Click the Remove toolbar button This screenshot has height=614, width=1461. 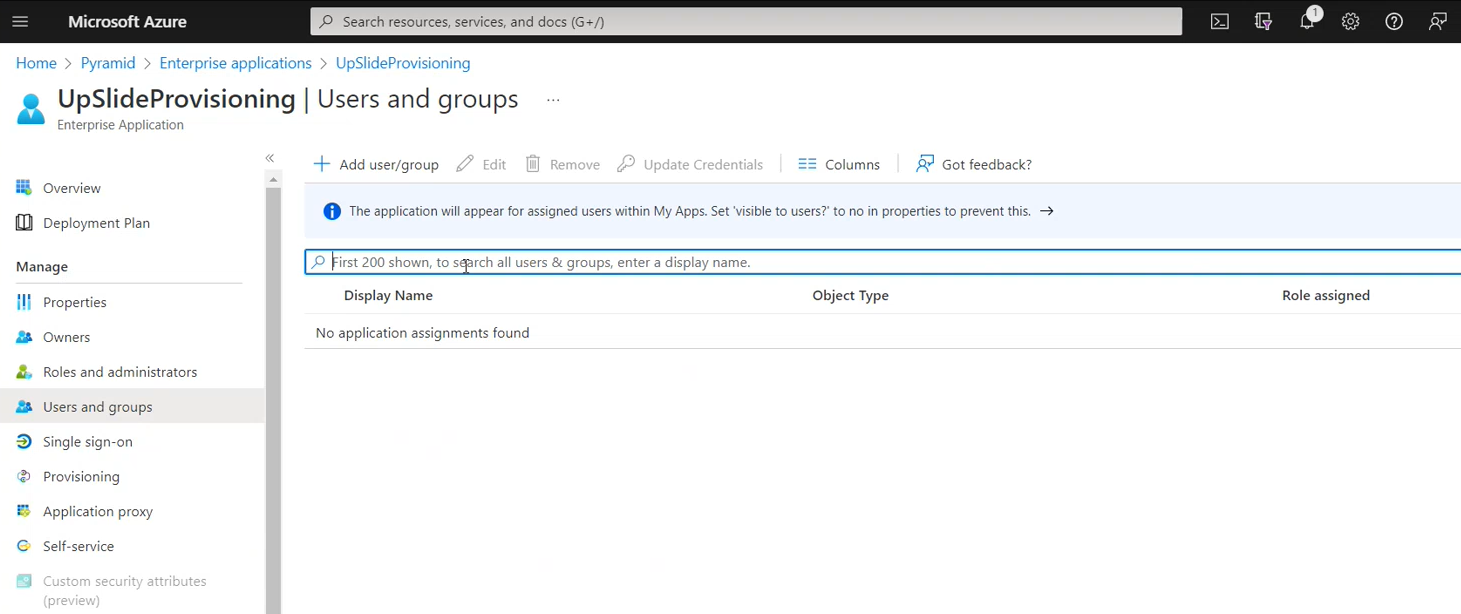point(562,164)
